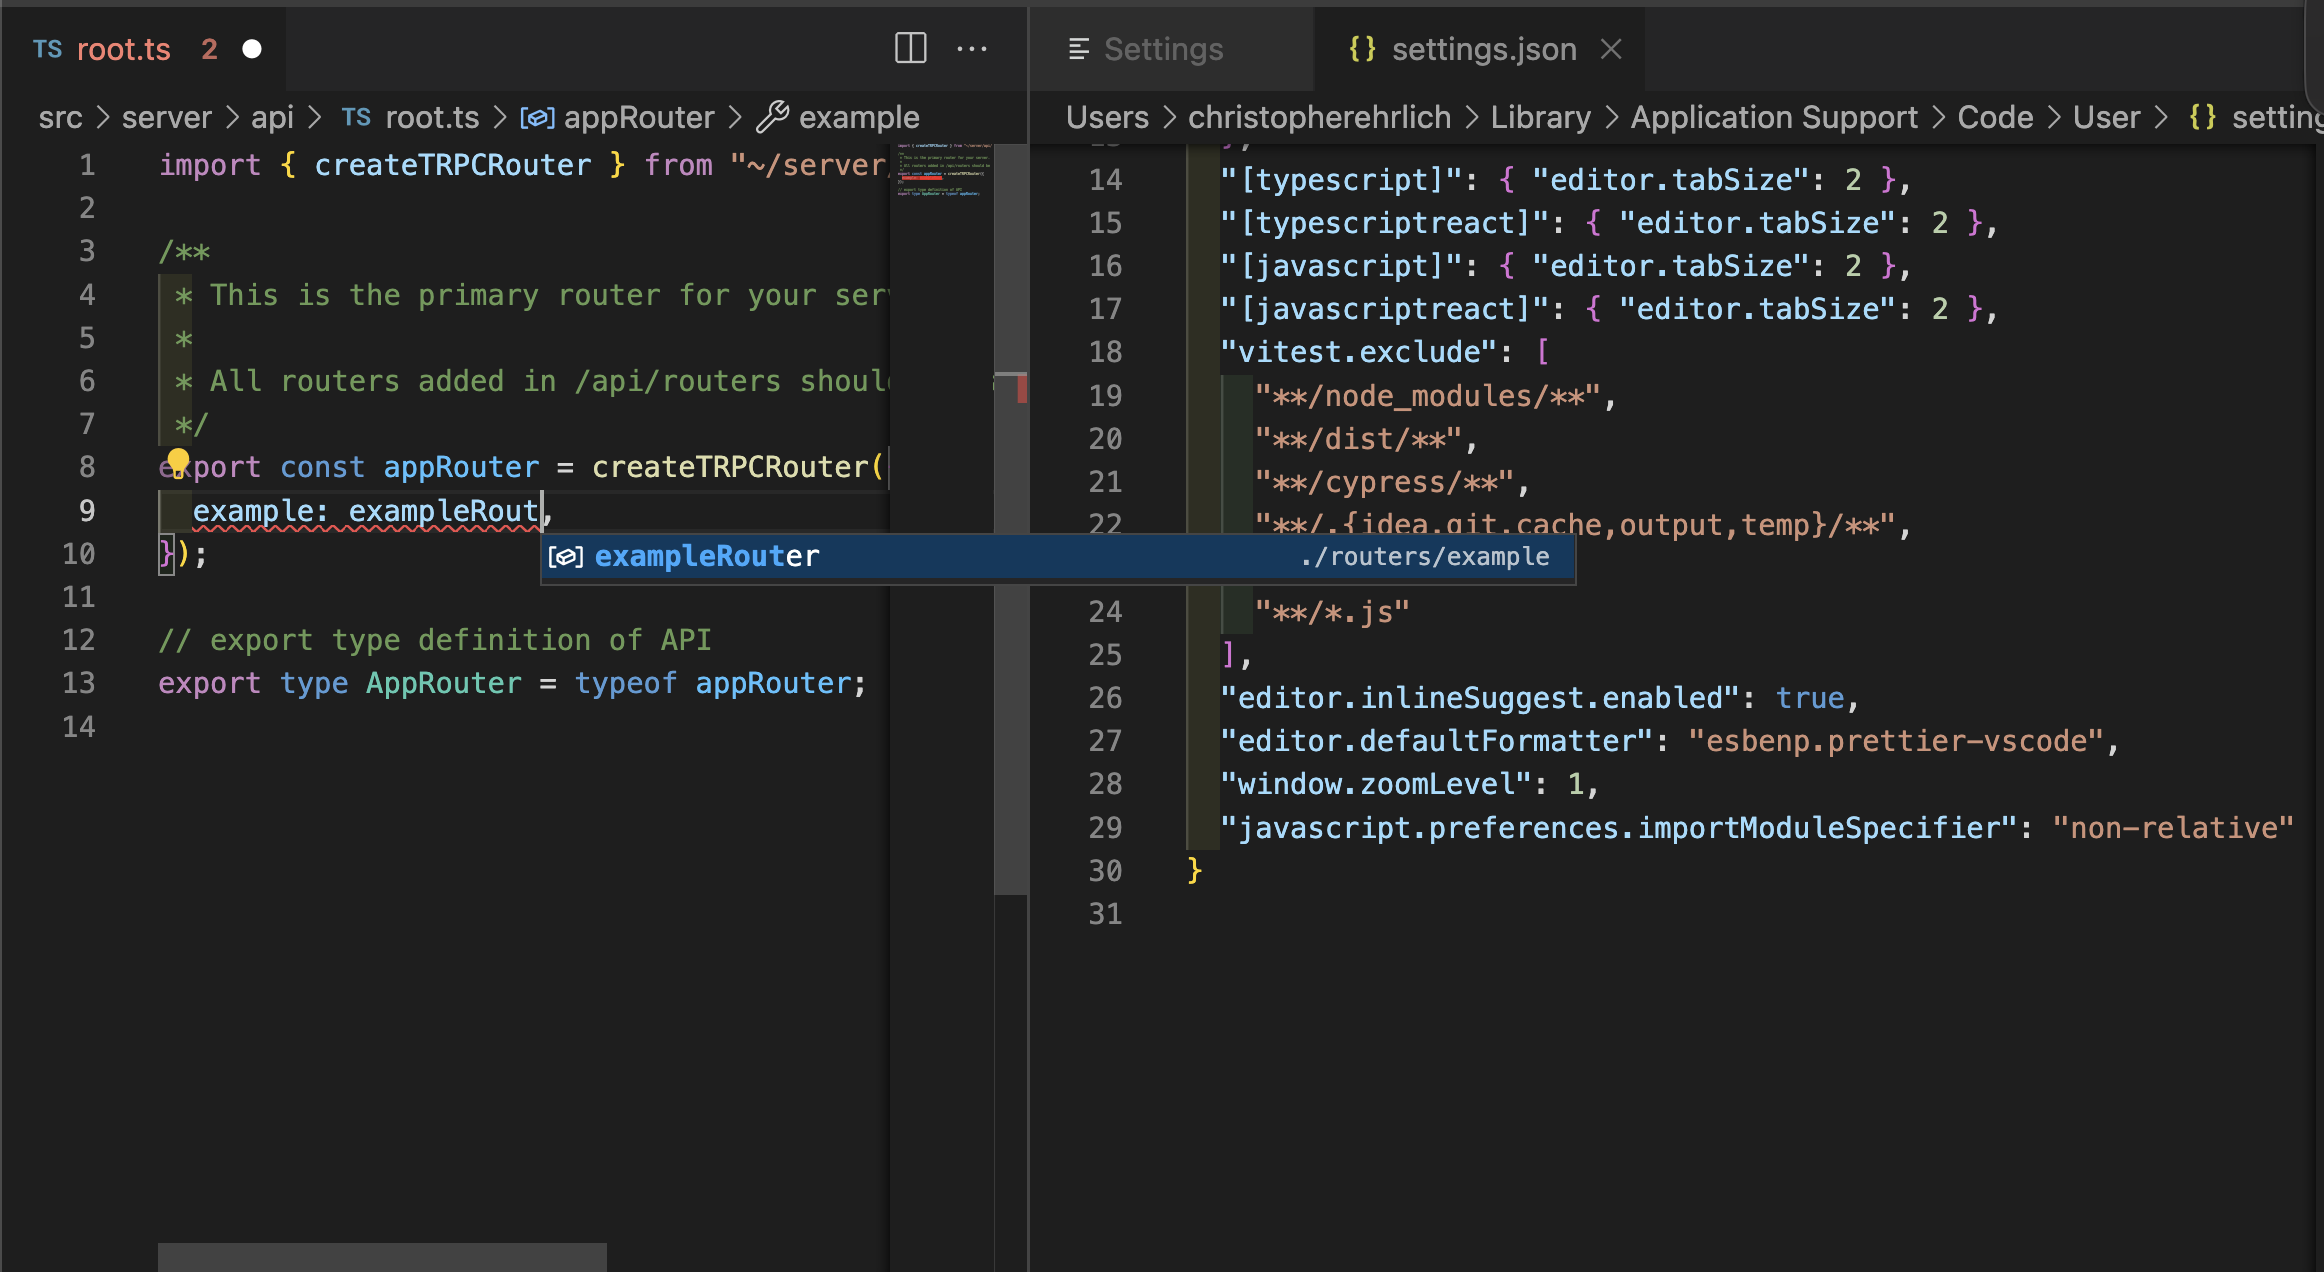Click the "[typescriptreact]" key
This screenshot has width=2324, height=1272.
point(1384,223)
